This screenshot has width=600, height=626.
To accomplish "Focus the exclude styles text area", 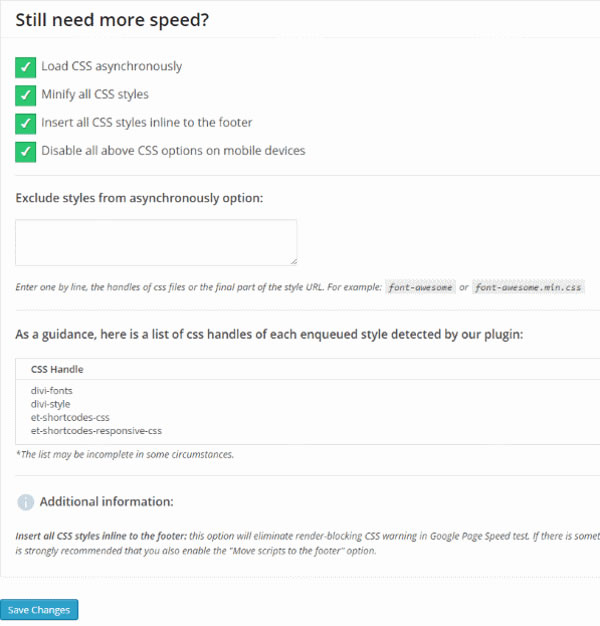I will point(156,242).
